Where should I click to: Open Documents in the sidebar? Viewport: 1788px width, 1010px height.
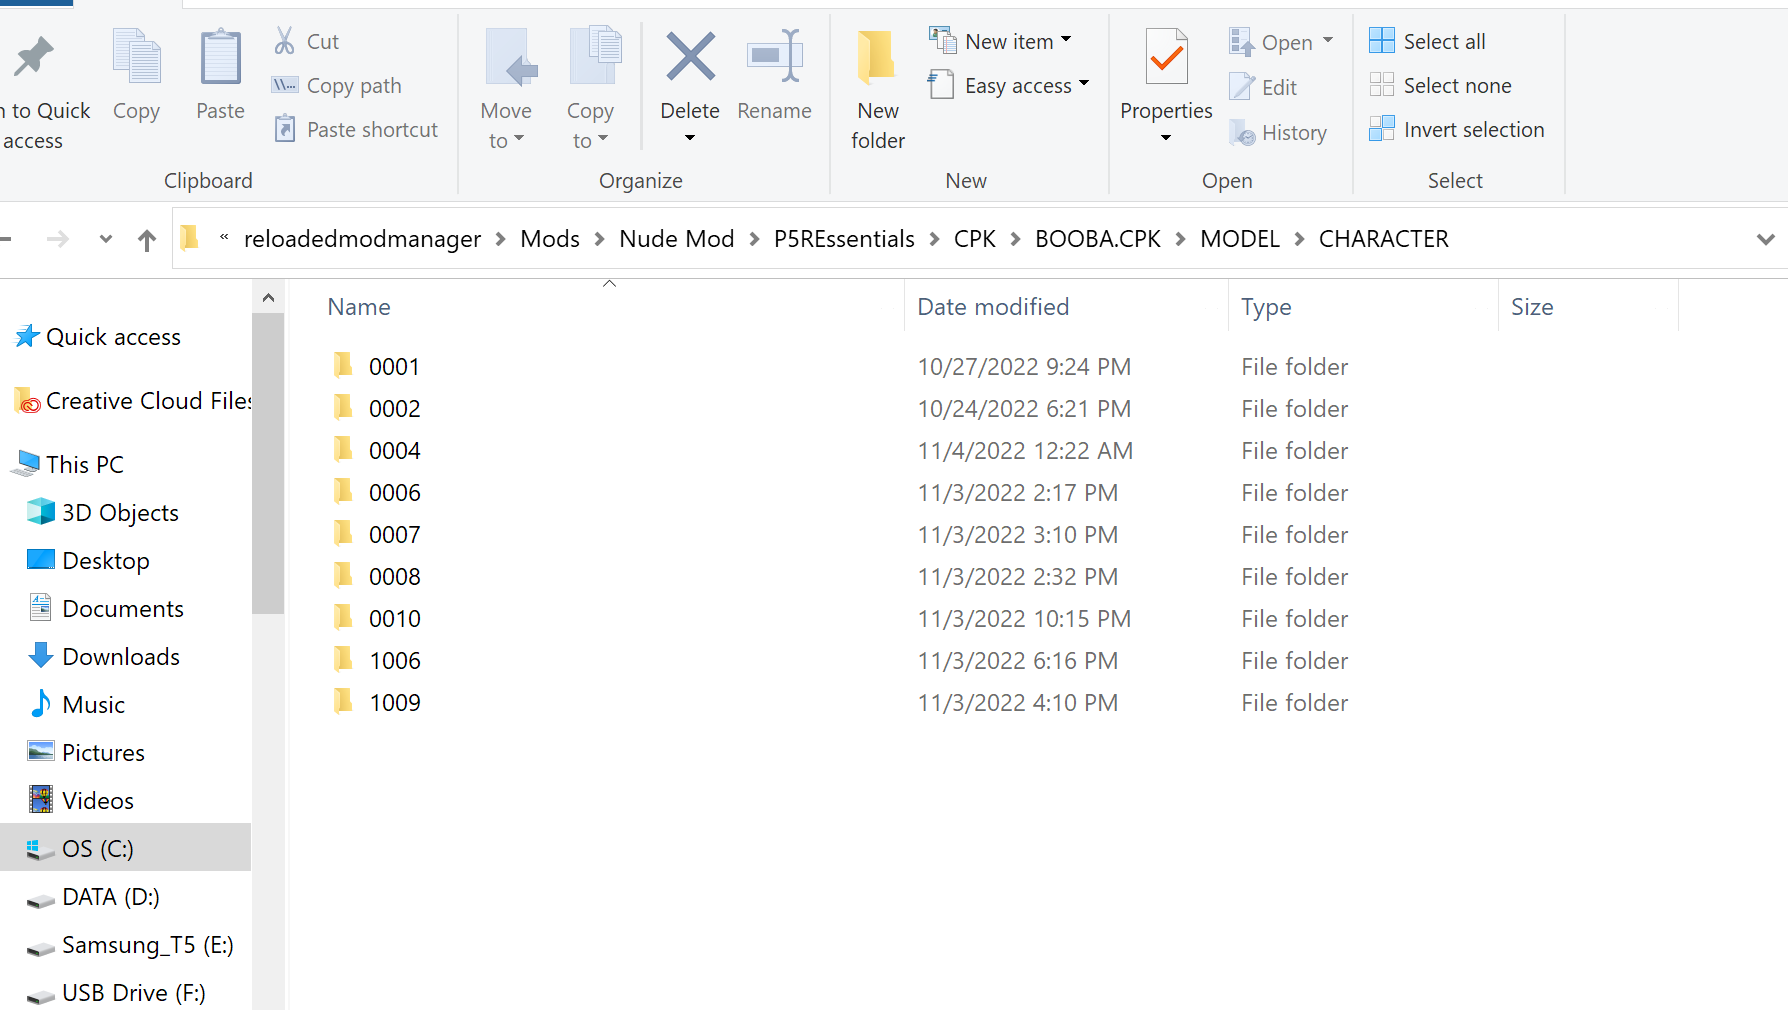[x=123, y=609]
